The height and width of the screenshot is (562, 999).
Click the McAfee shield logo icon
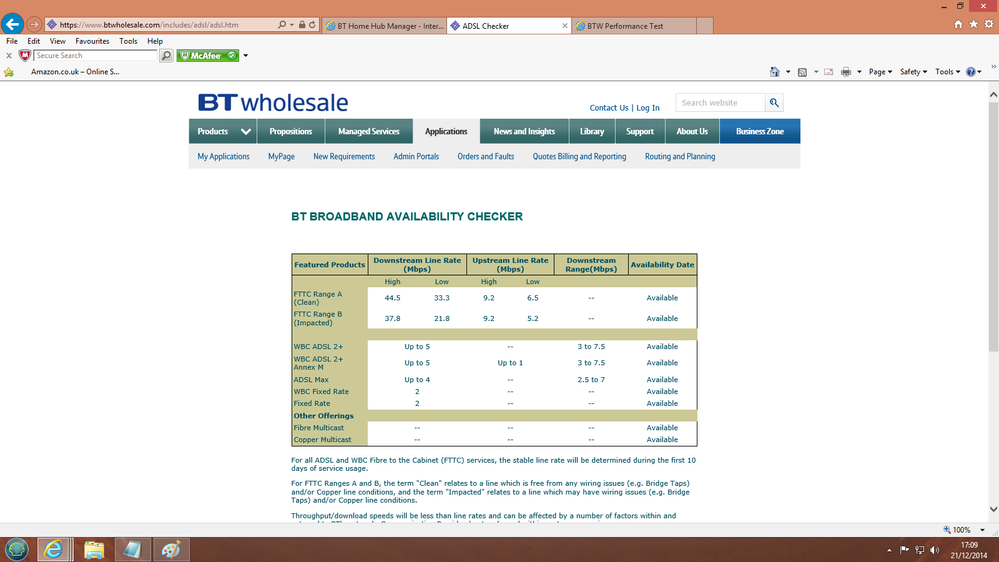pyautogui.click(x=25, y=56)
